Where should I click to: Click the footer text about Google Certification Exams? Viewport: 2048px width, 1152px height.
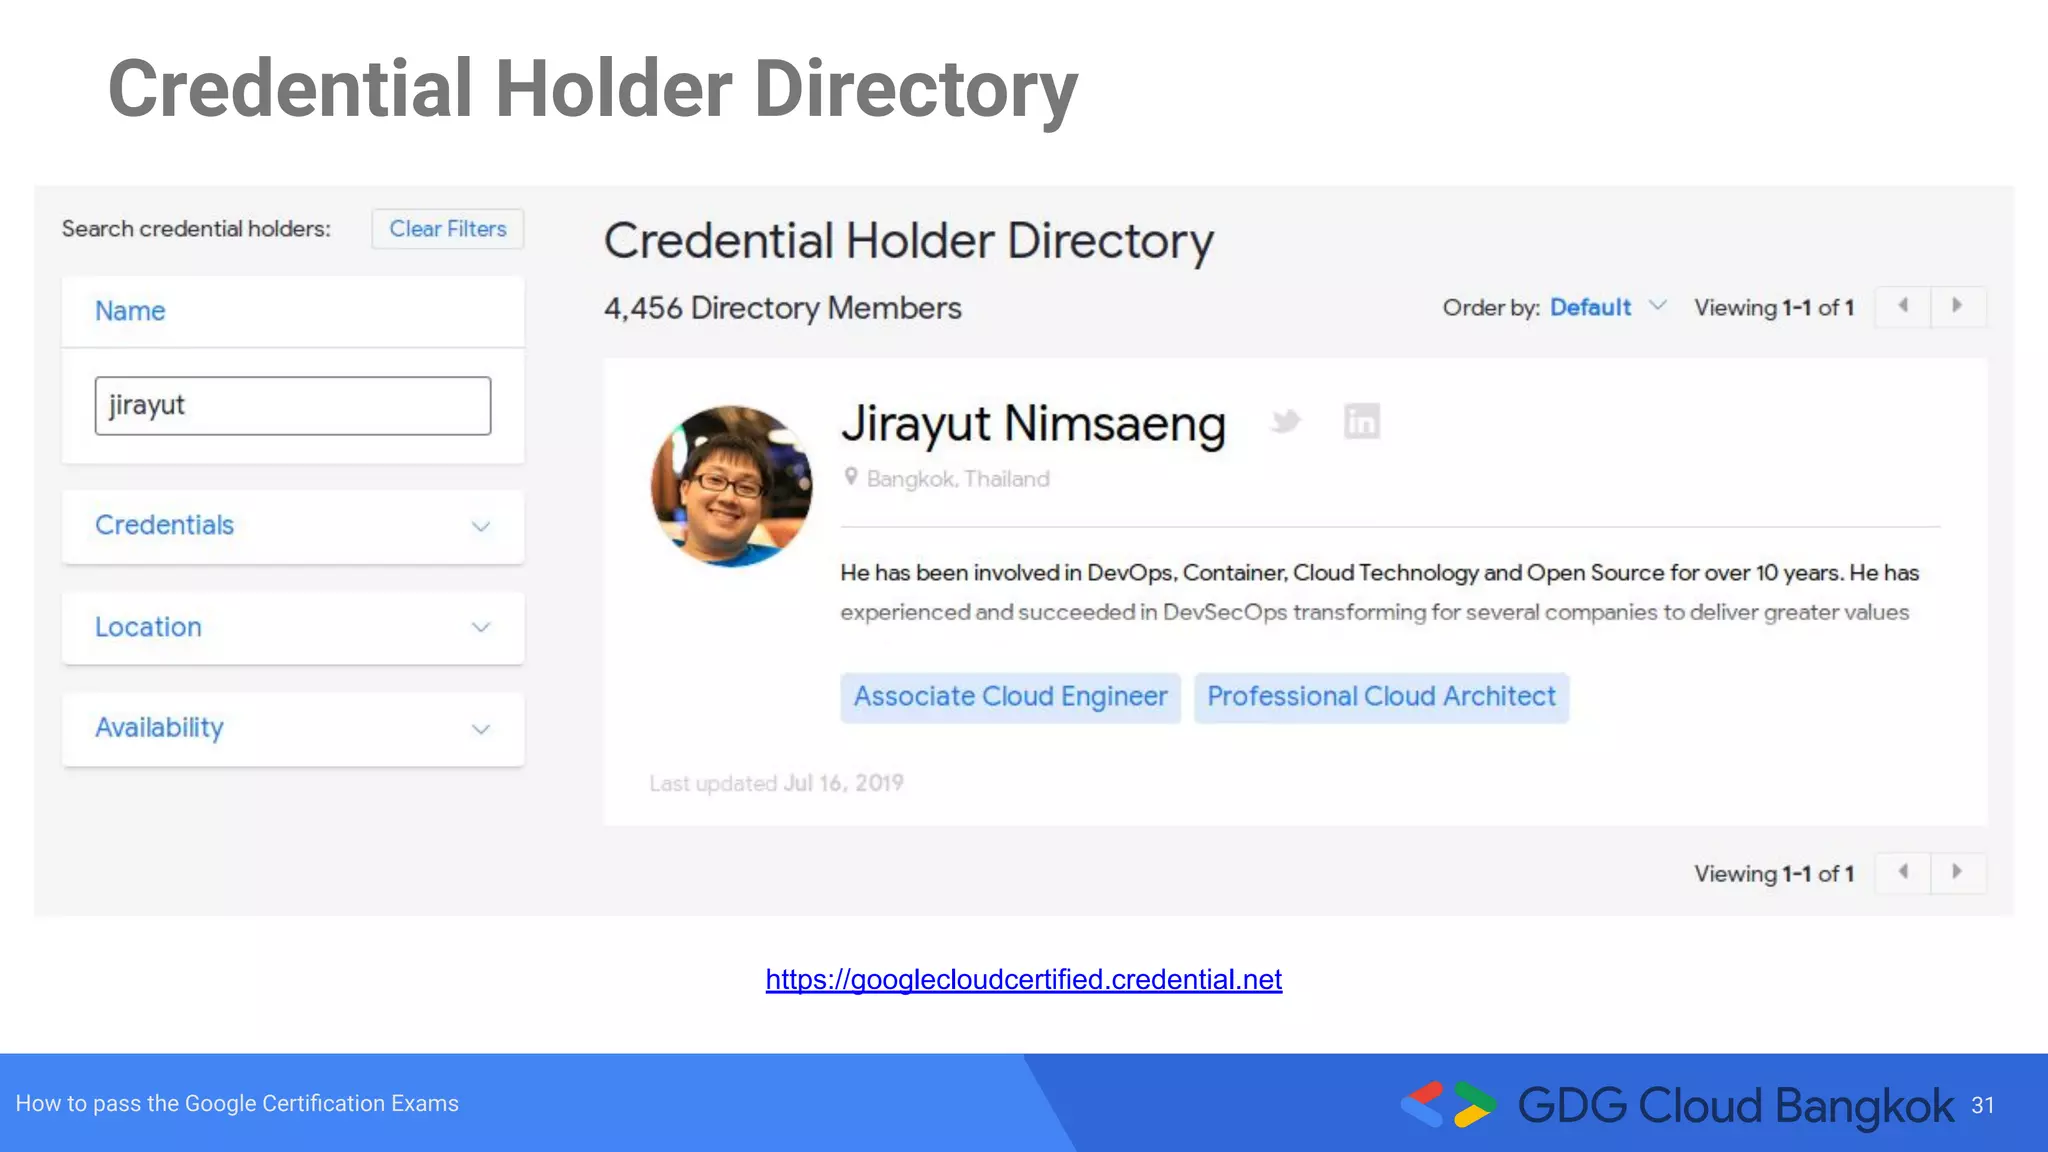pyautogui.click(x=237, y=1104)
